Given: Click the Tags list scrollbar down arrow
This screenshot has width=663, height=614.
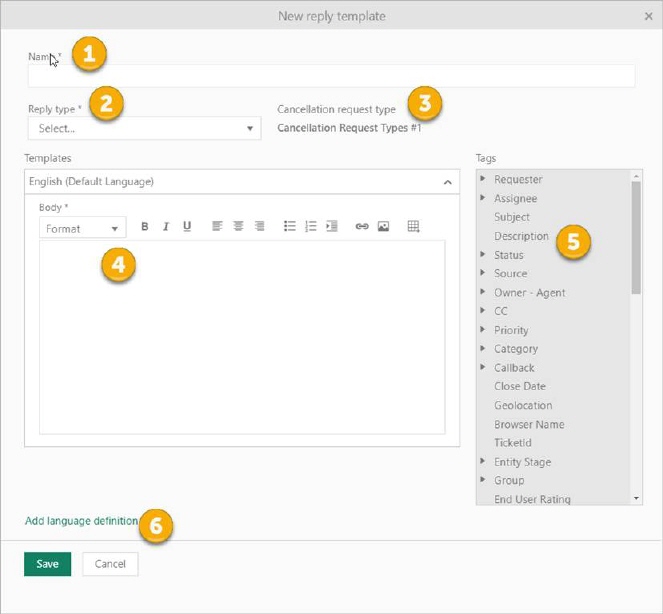Looking at the screenshot, I should pyautogui.click(x=636, y=498).
